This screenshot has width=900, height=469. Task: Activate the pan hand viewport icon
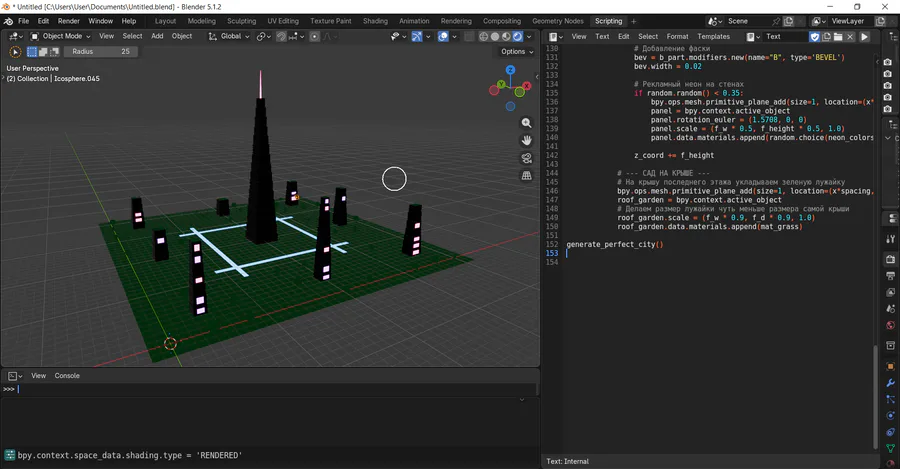(x=526, y=141)
